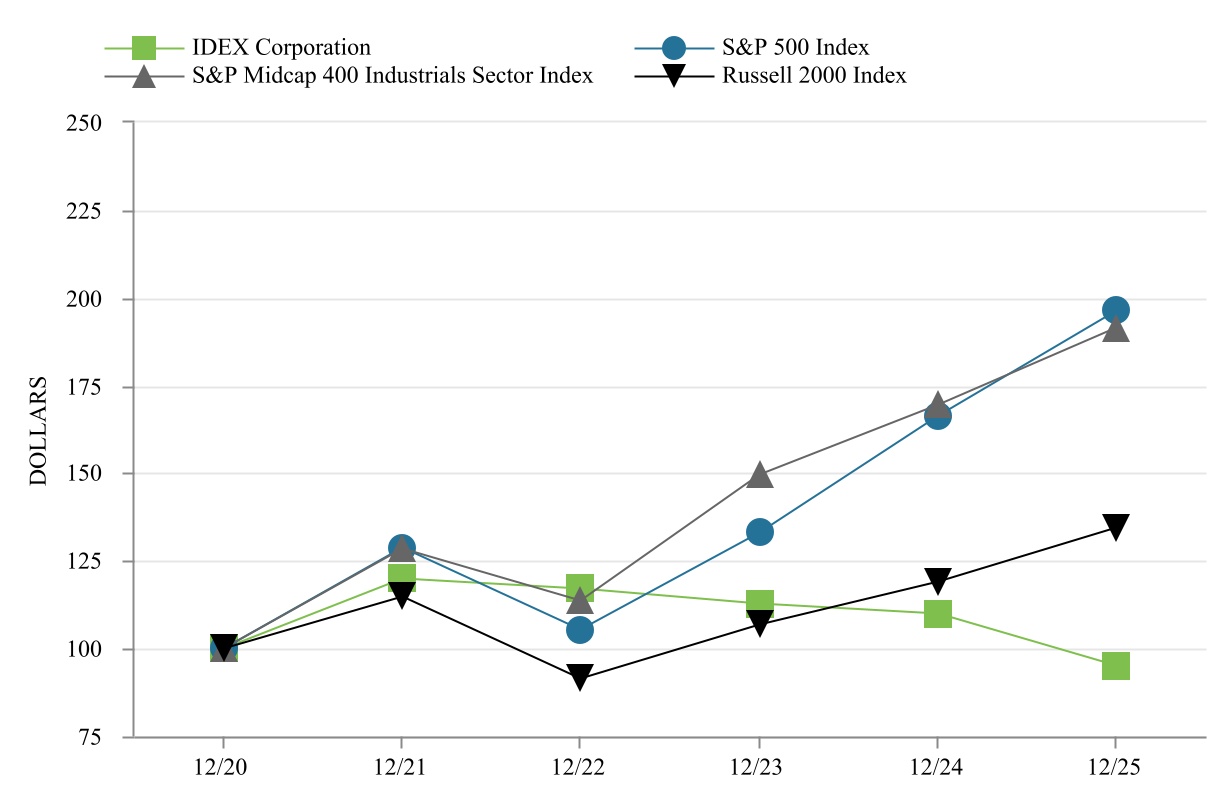The width and height of the screenshot is (1226, 800).
Task: Click the IDEX Corporation green square legend marker
Action: pyautogui.click(x=145, y=47)
